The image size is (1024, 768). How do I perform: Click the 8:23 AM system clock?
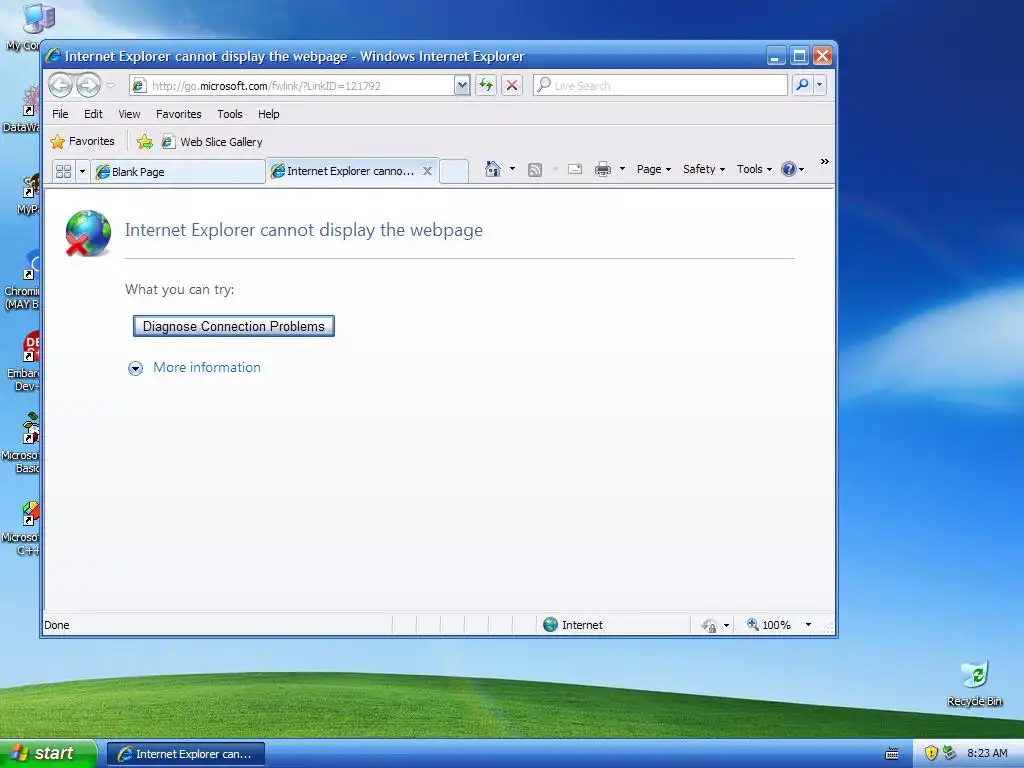(x=987, y=753)
